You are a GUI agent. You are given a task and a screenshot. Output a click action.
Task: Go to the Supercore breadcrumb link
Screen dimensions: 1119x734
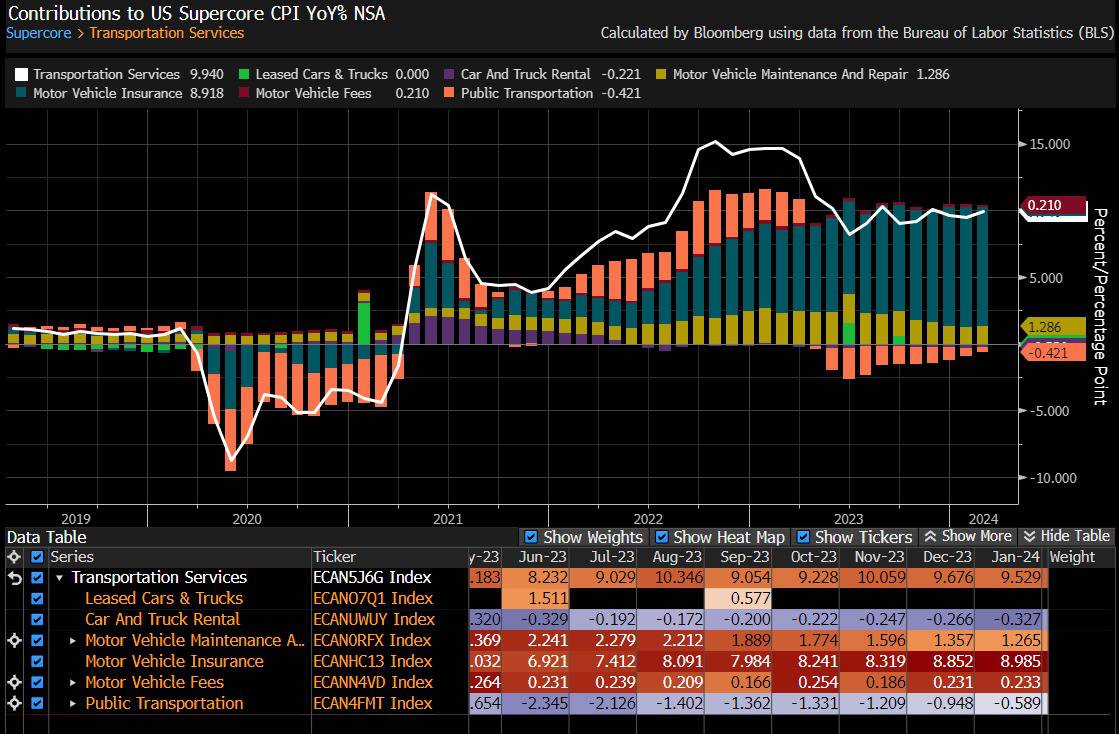pyautogui.click(x=39, y=33)
